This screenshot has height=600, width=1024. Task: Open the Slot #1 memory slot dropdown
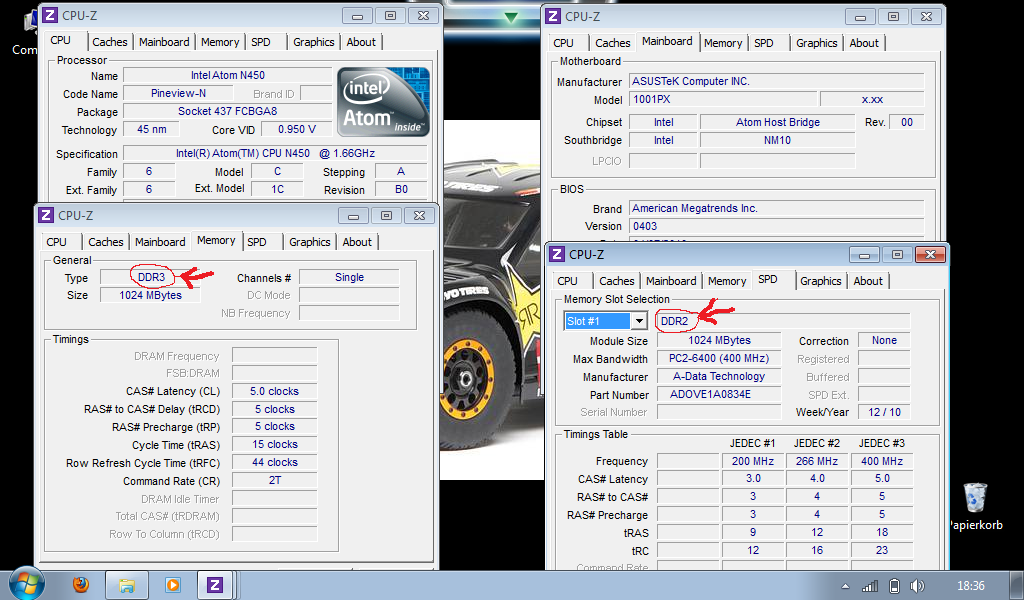click(639, 321)
